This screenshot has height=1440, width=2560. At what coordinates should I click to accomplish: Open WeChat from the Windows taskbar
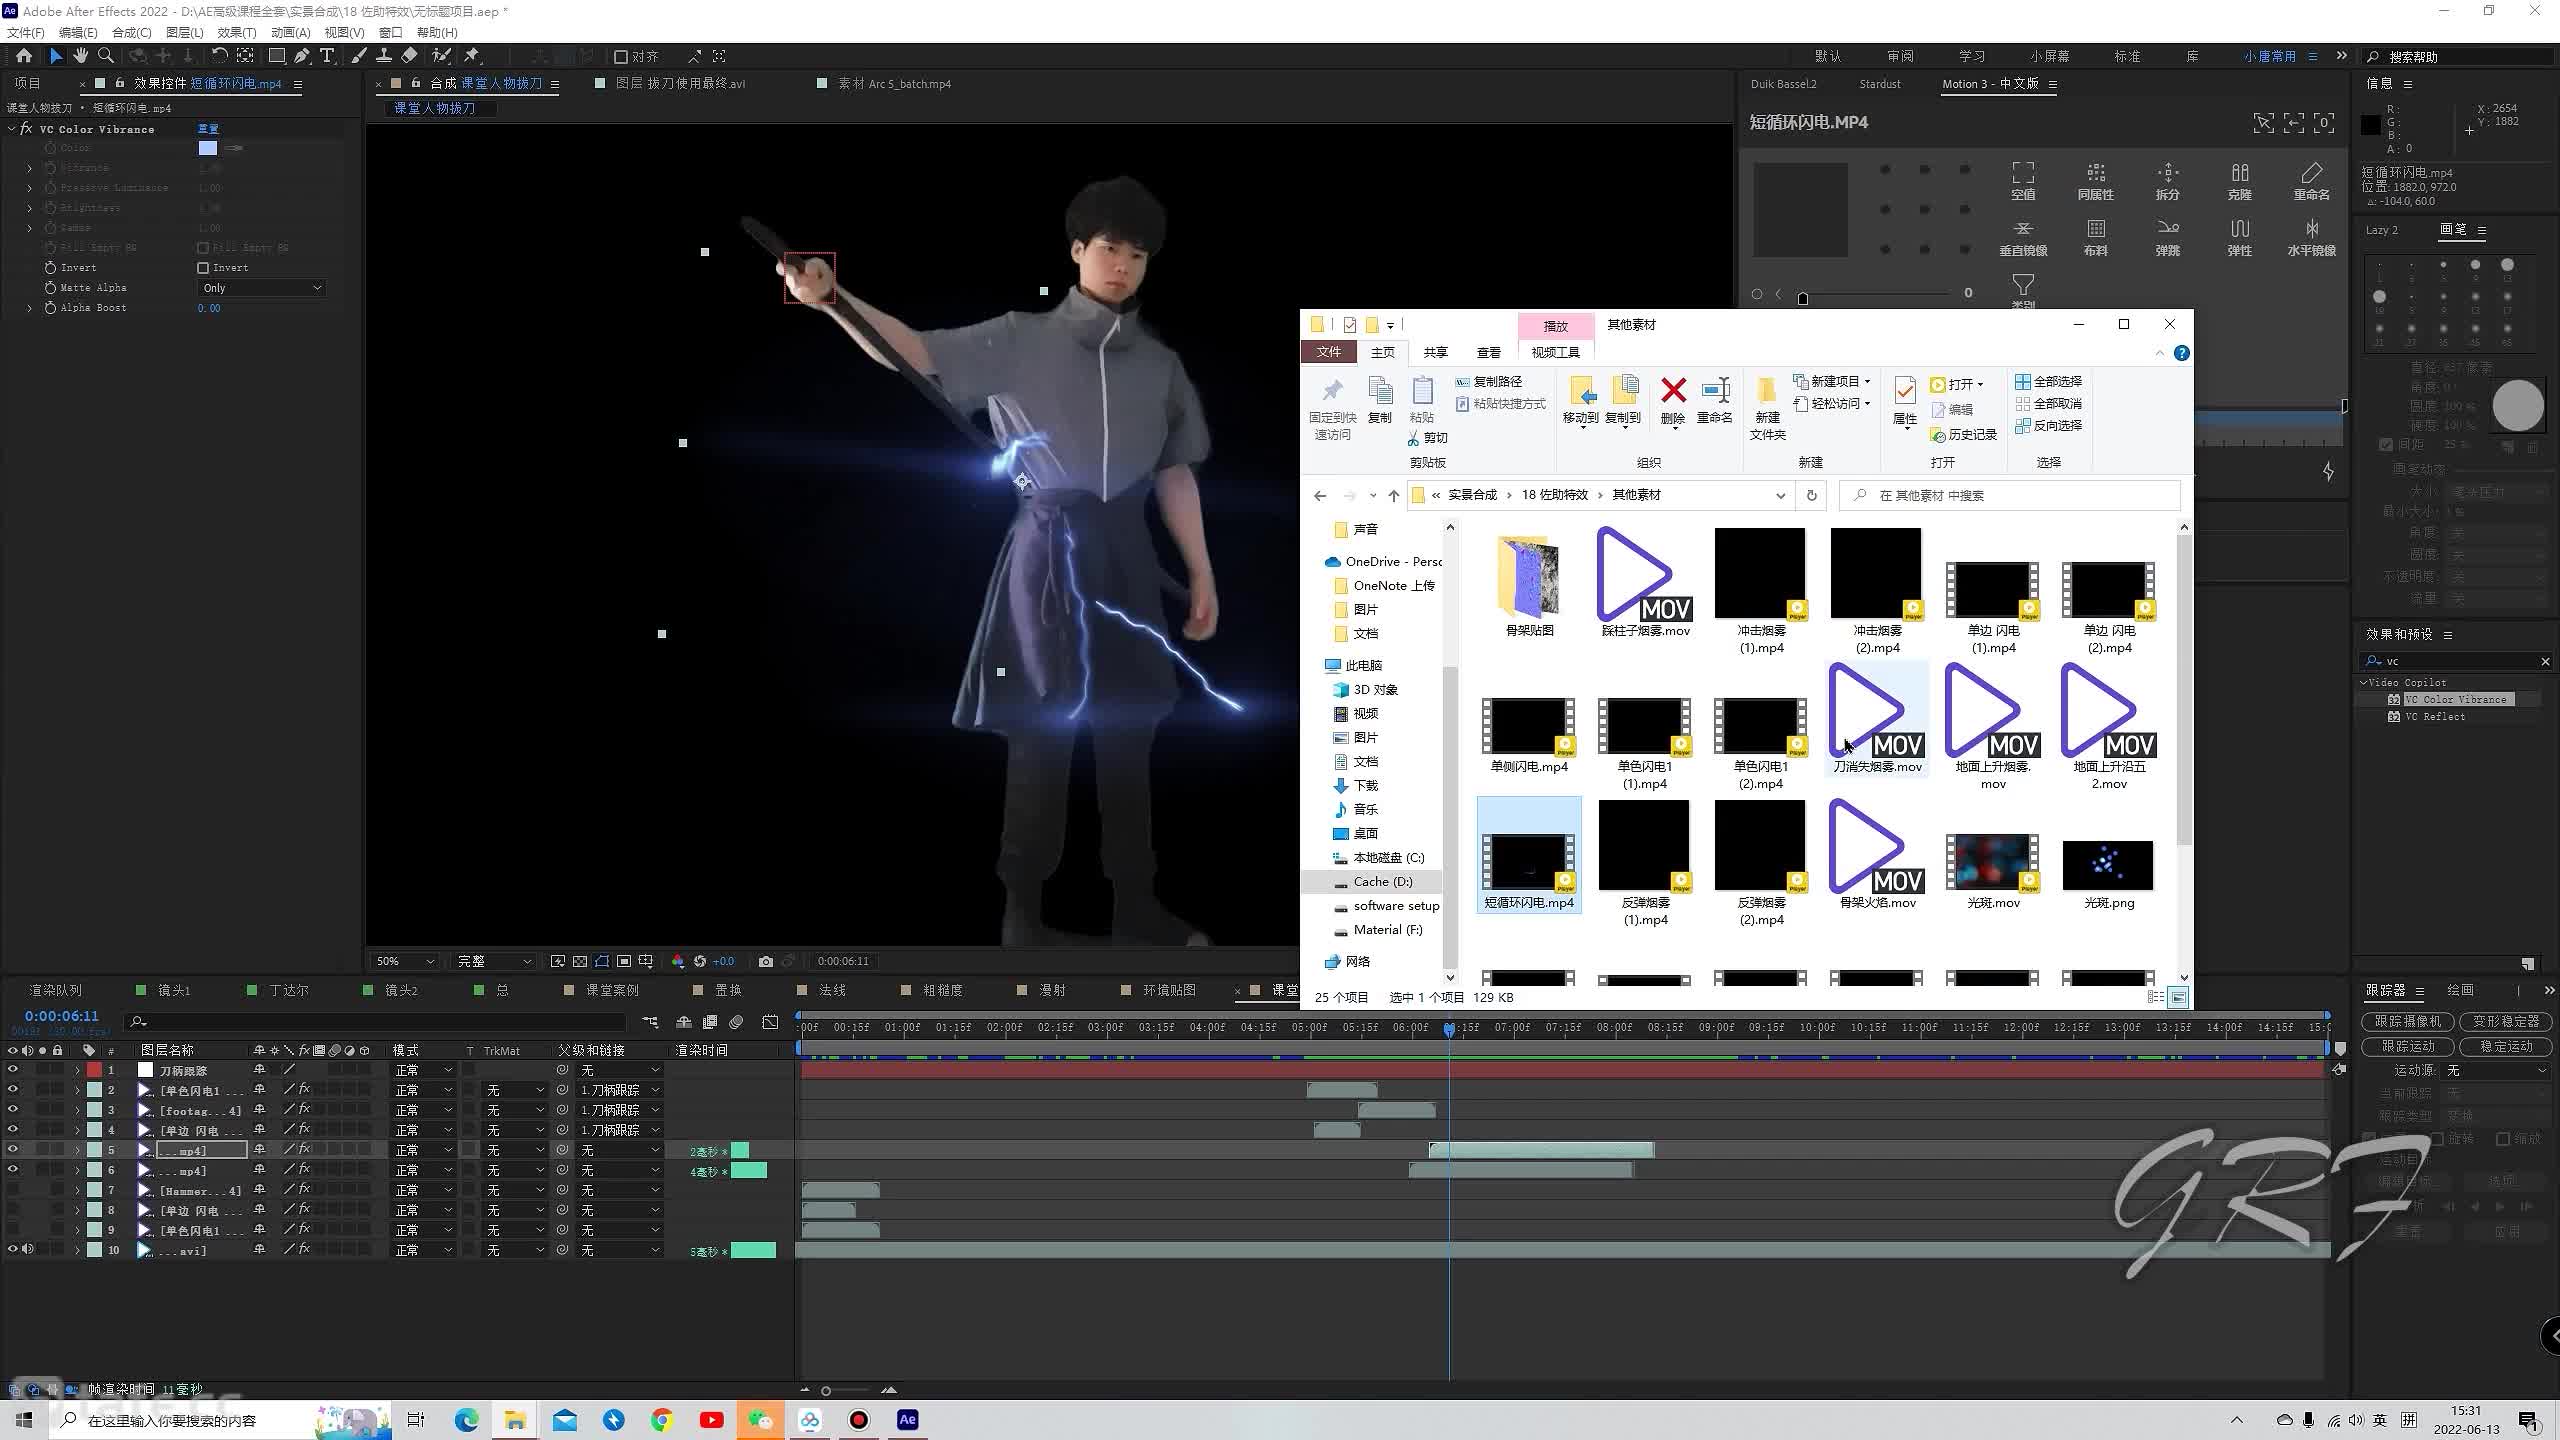[760, 1420]
